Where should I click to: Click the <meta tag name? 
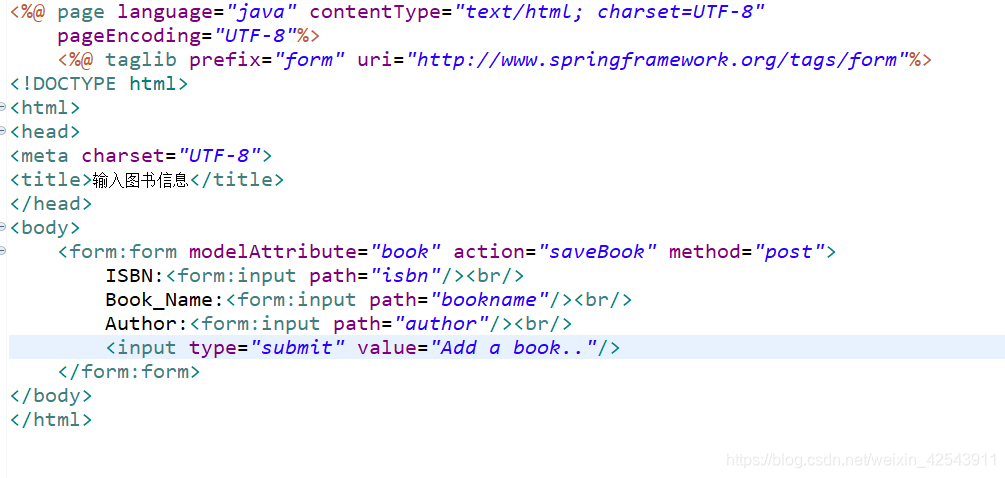[39, 156]
